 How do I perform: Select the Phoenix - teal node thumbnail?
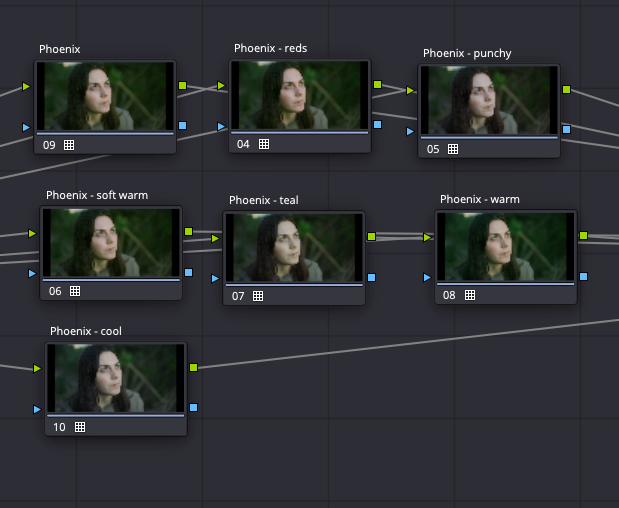coord(293,248)
